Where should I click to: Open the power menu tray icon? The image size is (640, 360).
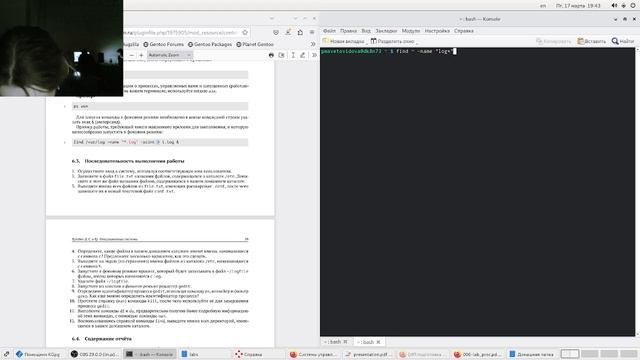[633, 6]
